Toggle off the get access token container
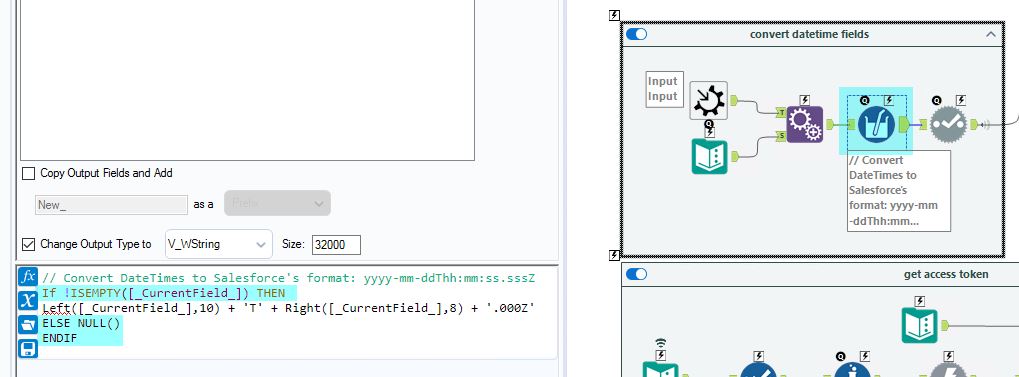This screenshot has width=1019, height=377. click(x=636, y=274)
